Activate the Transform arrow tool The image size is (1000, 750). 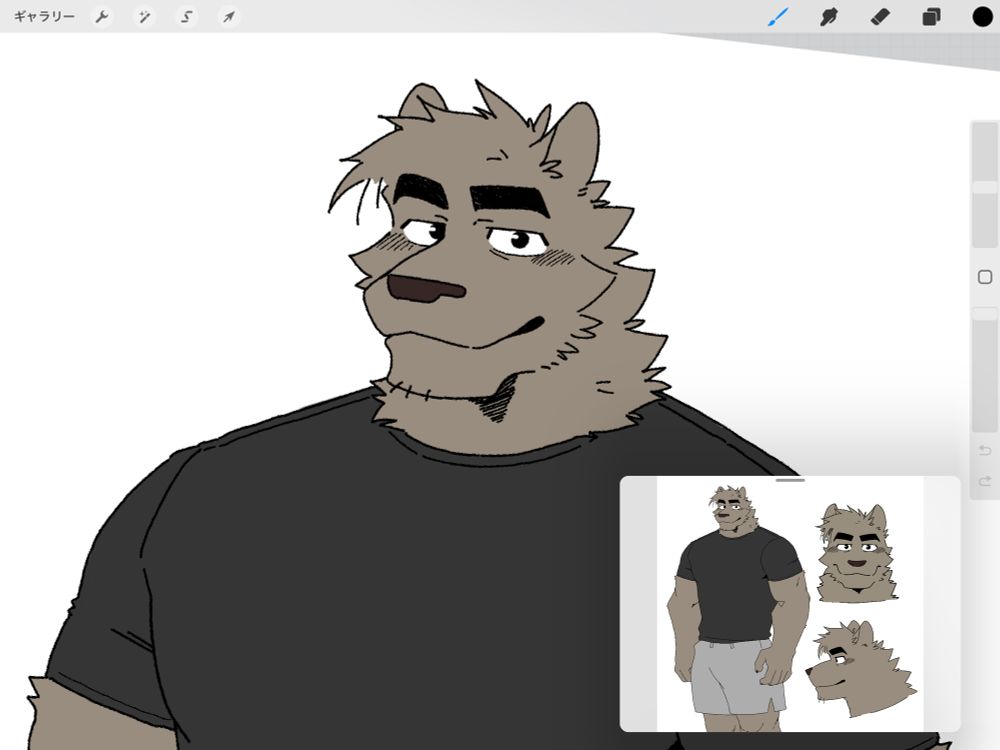[x=228, y=17]
